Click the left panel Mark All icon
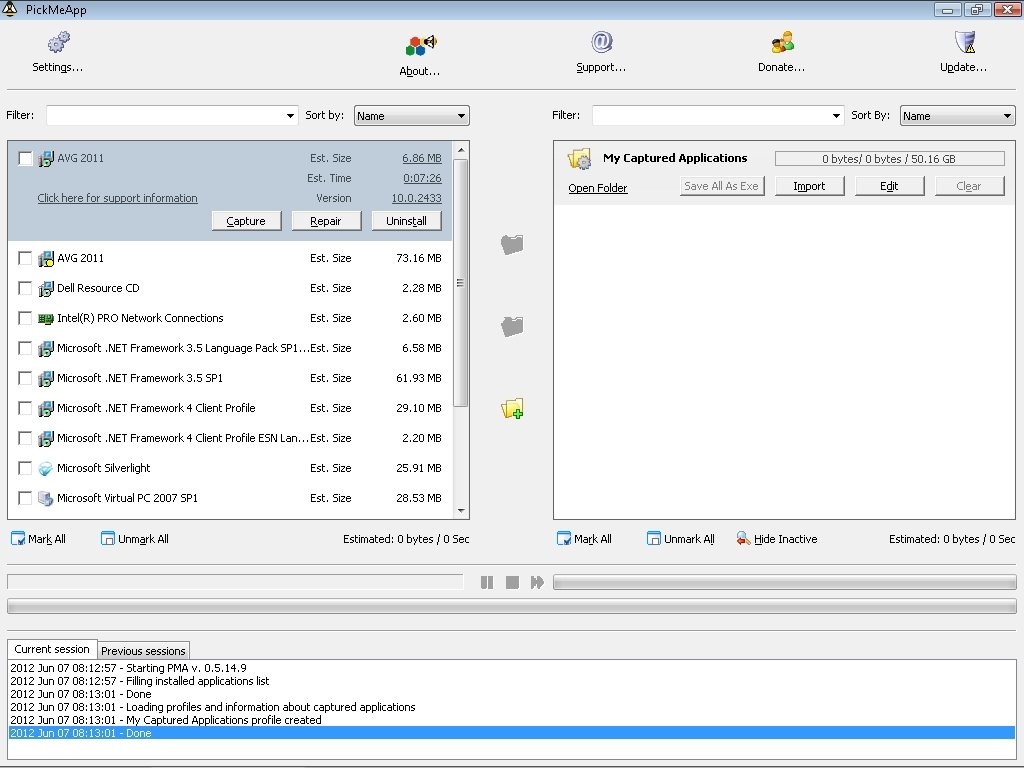1024x768 pixels. [x=18, y=539]
